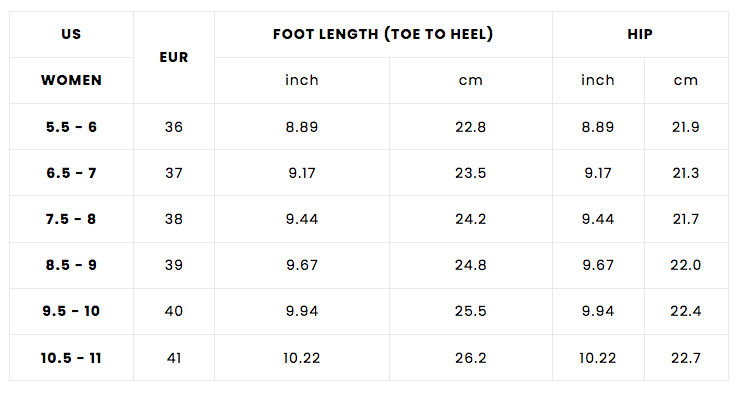Select the 10.5 - 11 US size cell

(71, 357)
